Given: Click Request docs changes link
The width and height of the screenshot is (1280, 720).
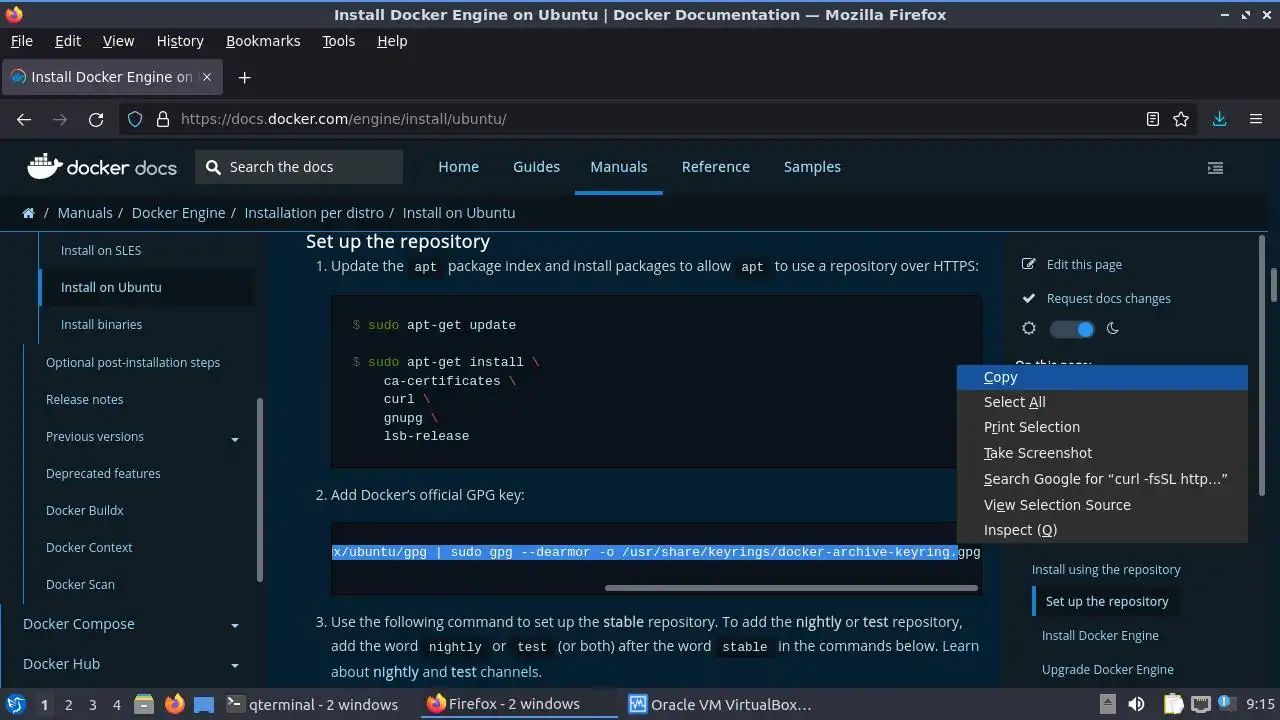Looking at the screenshot, I should [1108, 299].
